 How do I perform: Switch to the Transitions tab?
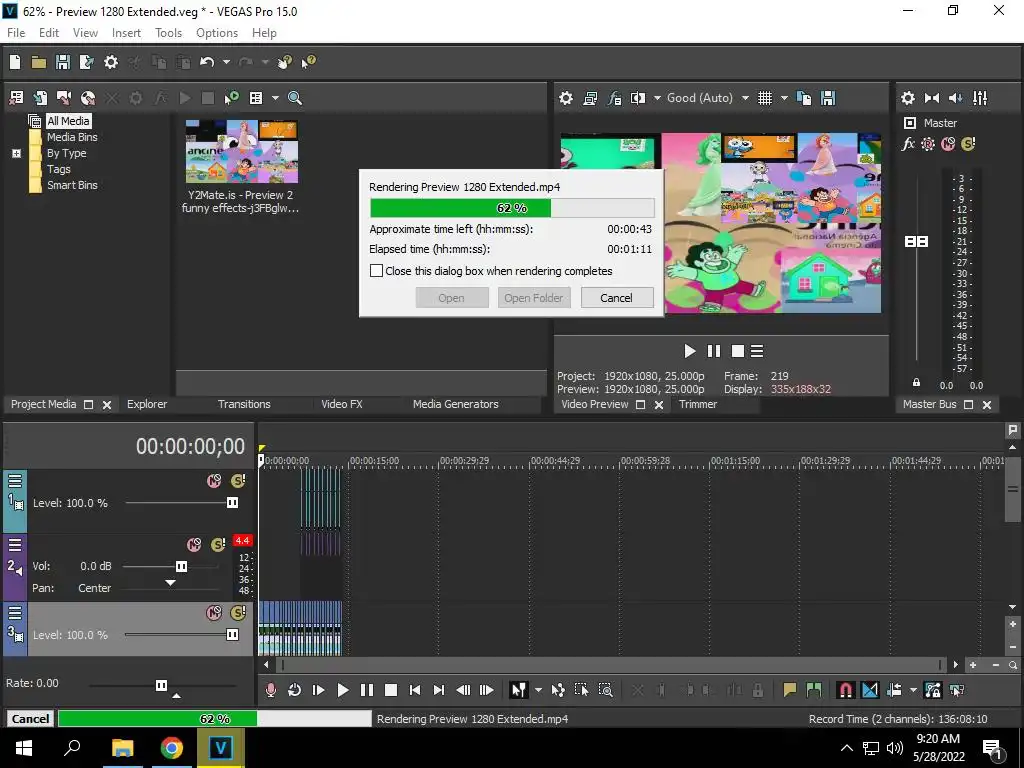(244, 404)
